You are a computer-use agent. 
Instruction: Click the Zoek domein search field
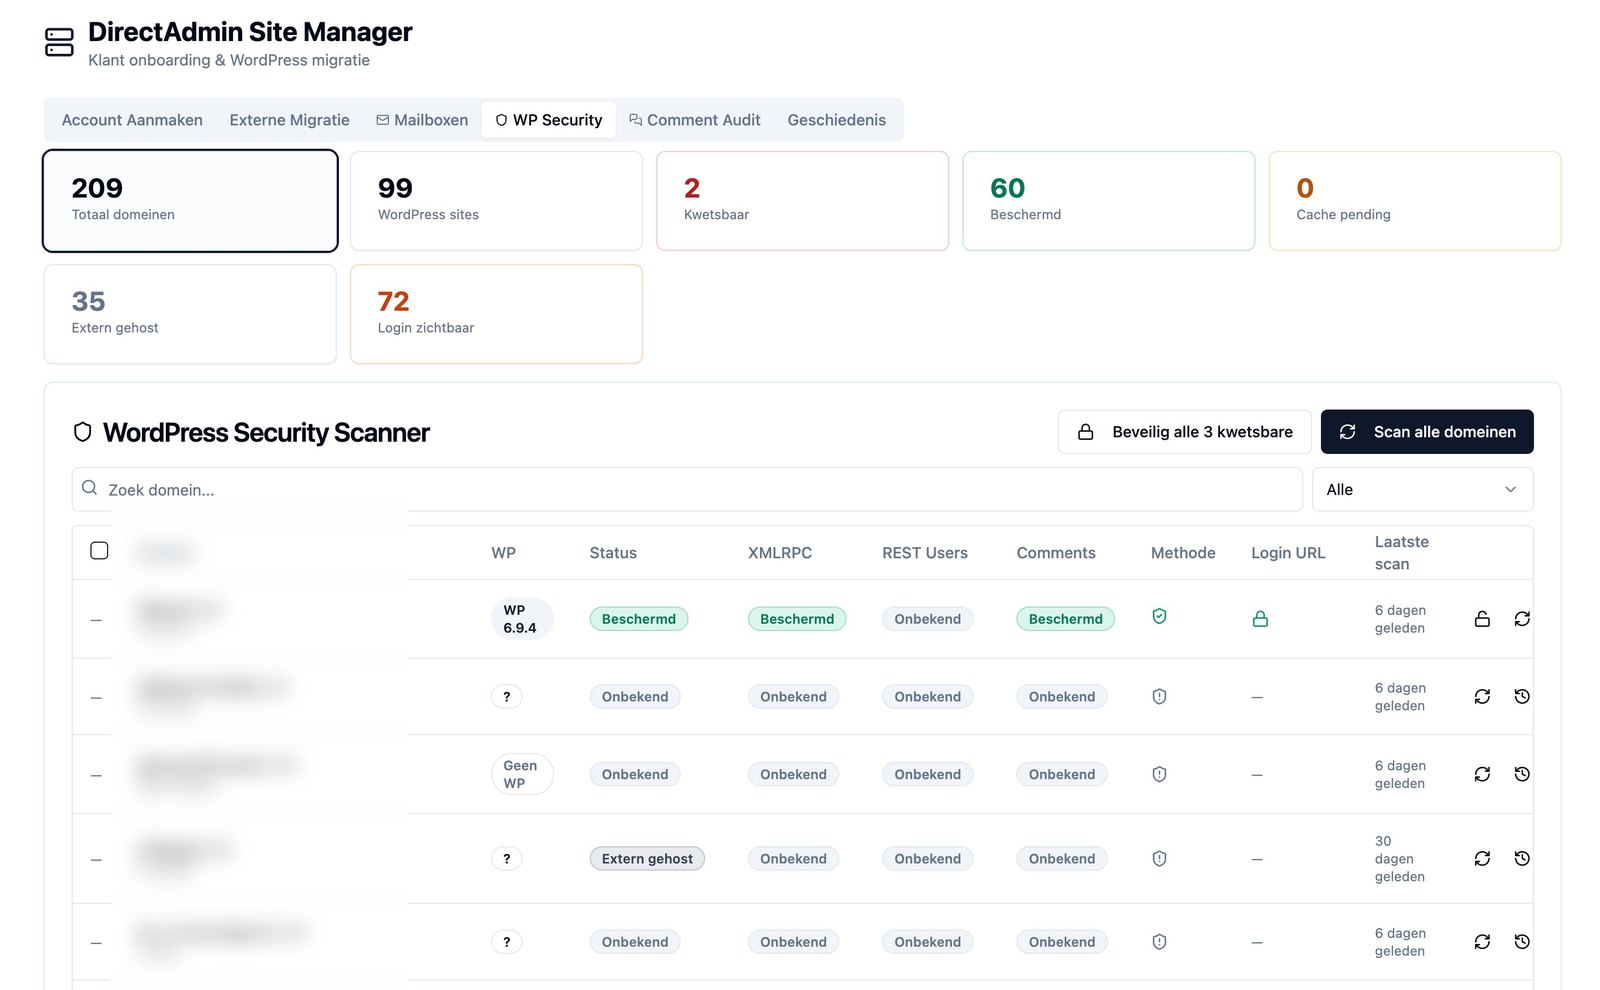point(687,490)
